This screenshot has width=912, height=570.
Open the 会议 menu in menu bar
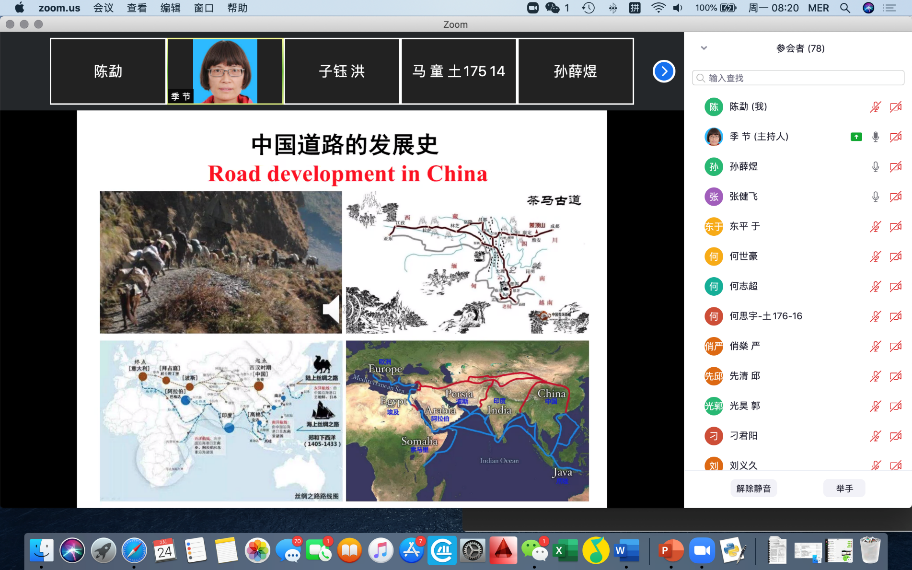coord(103,8)
